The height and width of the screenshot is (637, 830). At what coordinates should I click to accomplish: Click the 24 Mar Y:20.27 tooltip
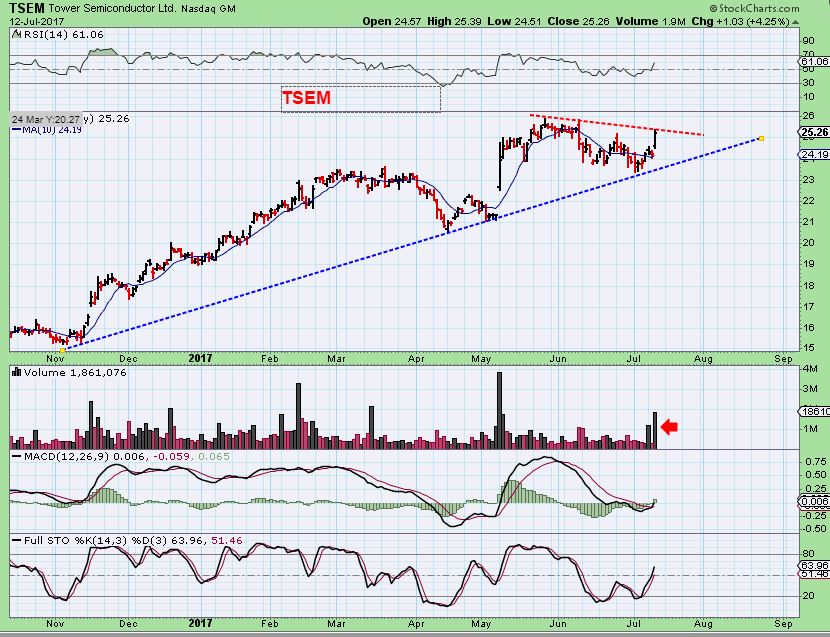(46, 120)
